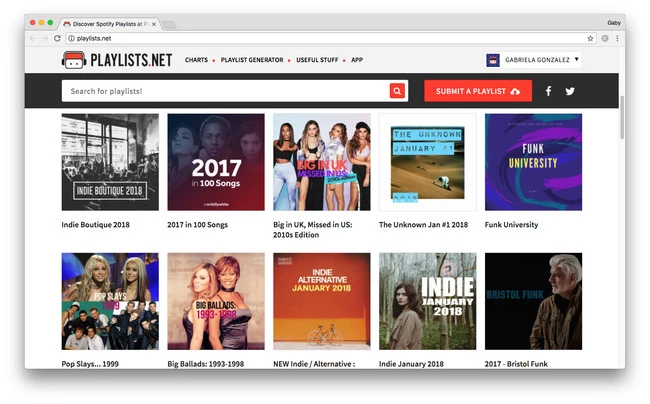Click the Big Ballads: 1993-1998 title
The image size is (650, 404).
coord(206,364)
